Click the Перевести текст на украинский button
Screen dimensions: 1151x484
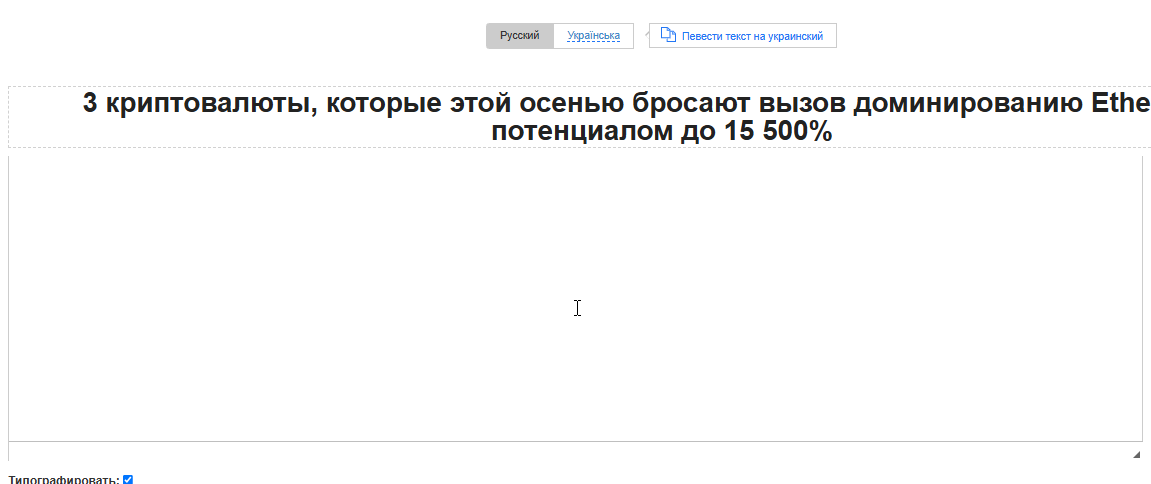click(742, 36)
